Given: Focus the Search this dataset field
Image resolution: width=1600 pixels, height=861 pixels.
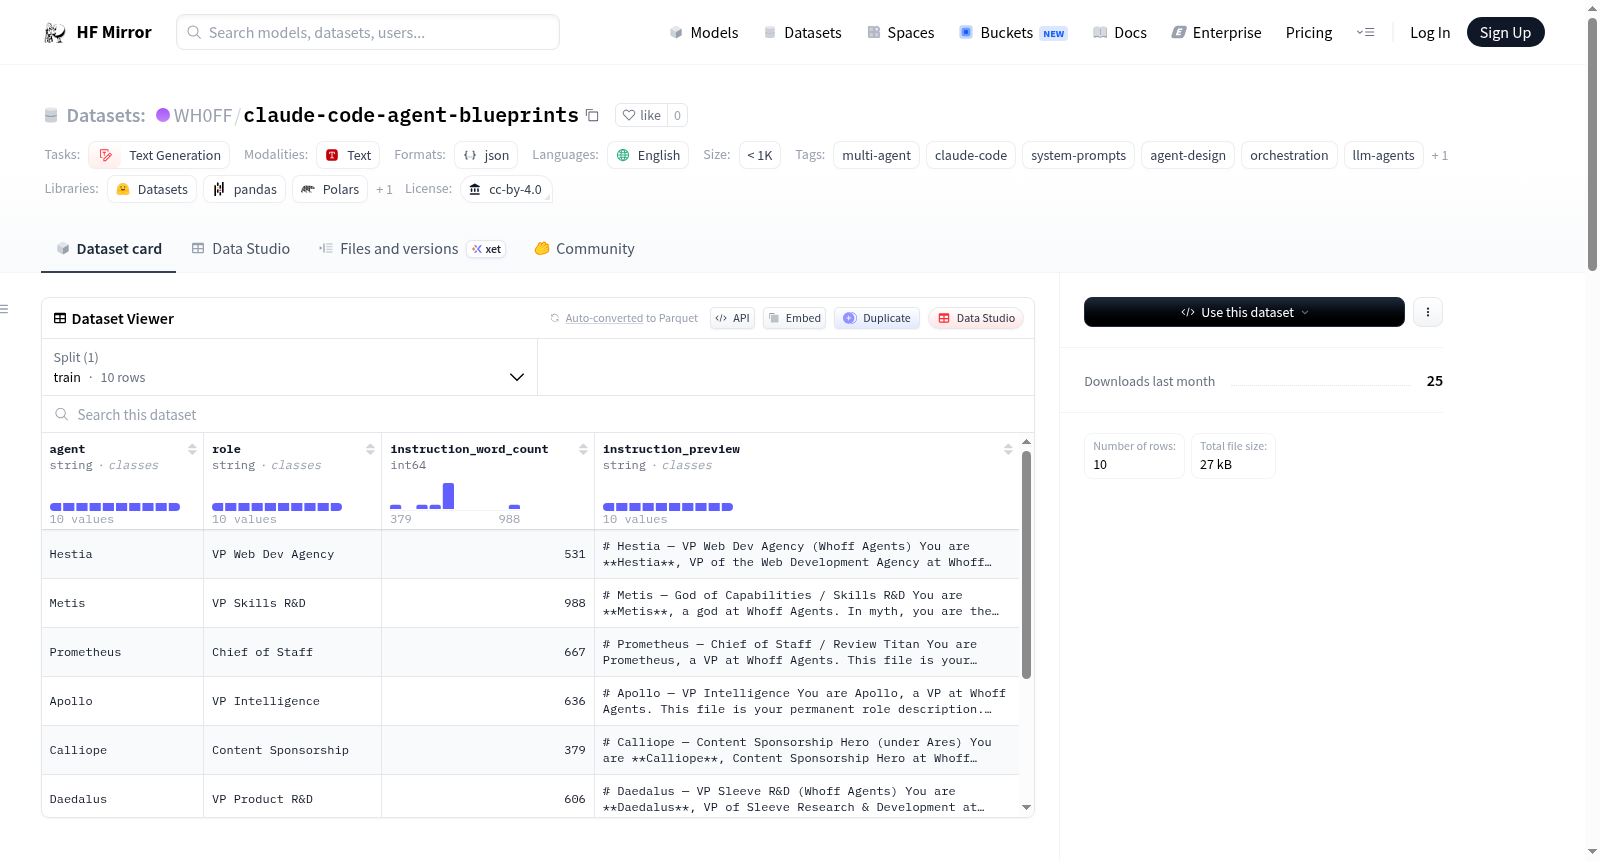Looking at the screenshot, I should (538, 414).
